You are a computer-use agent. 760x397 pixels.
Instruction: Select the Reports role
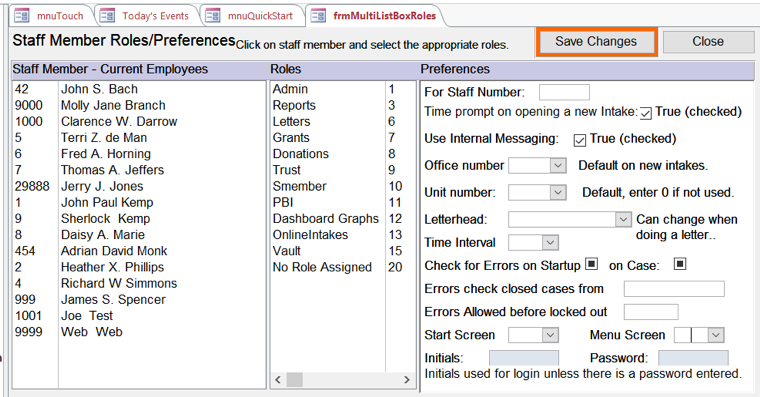343,105
